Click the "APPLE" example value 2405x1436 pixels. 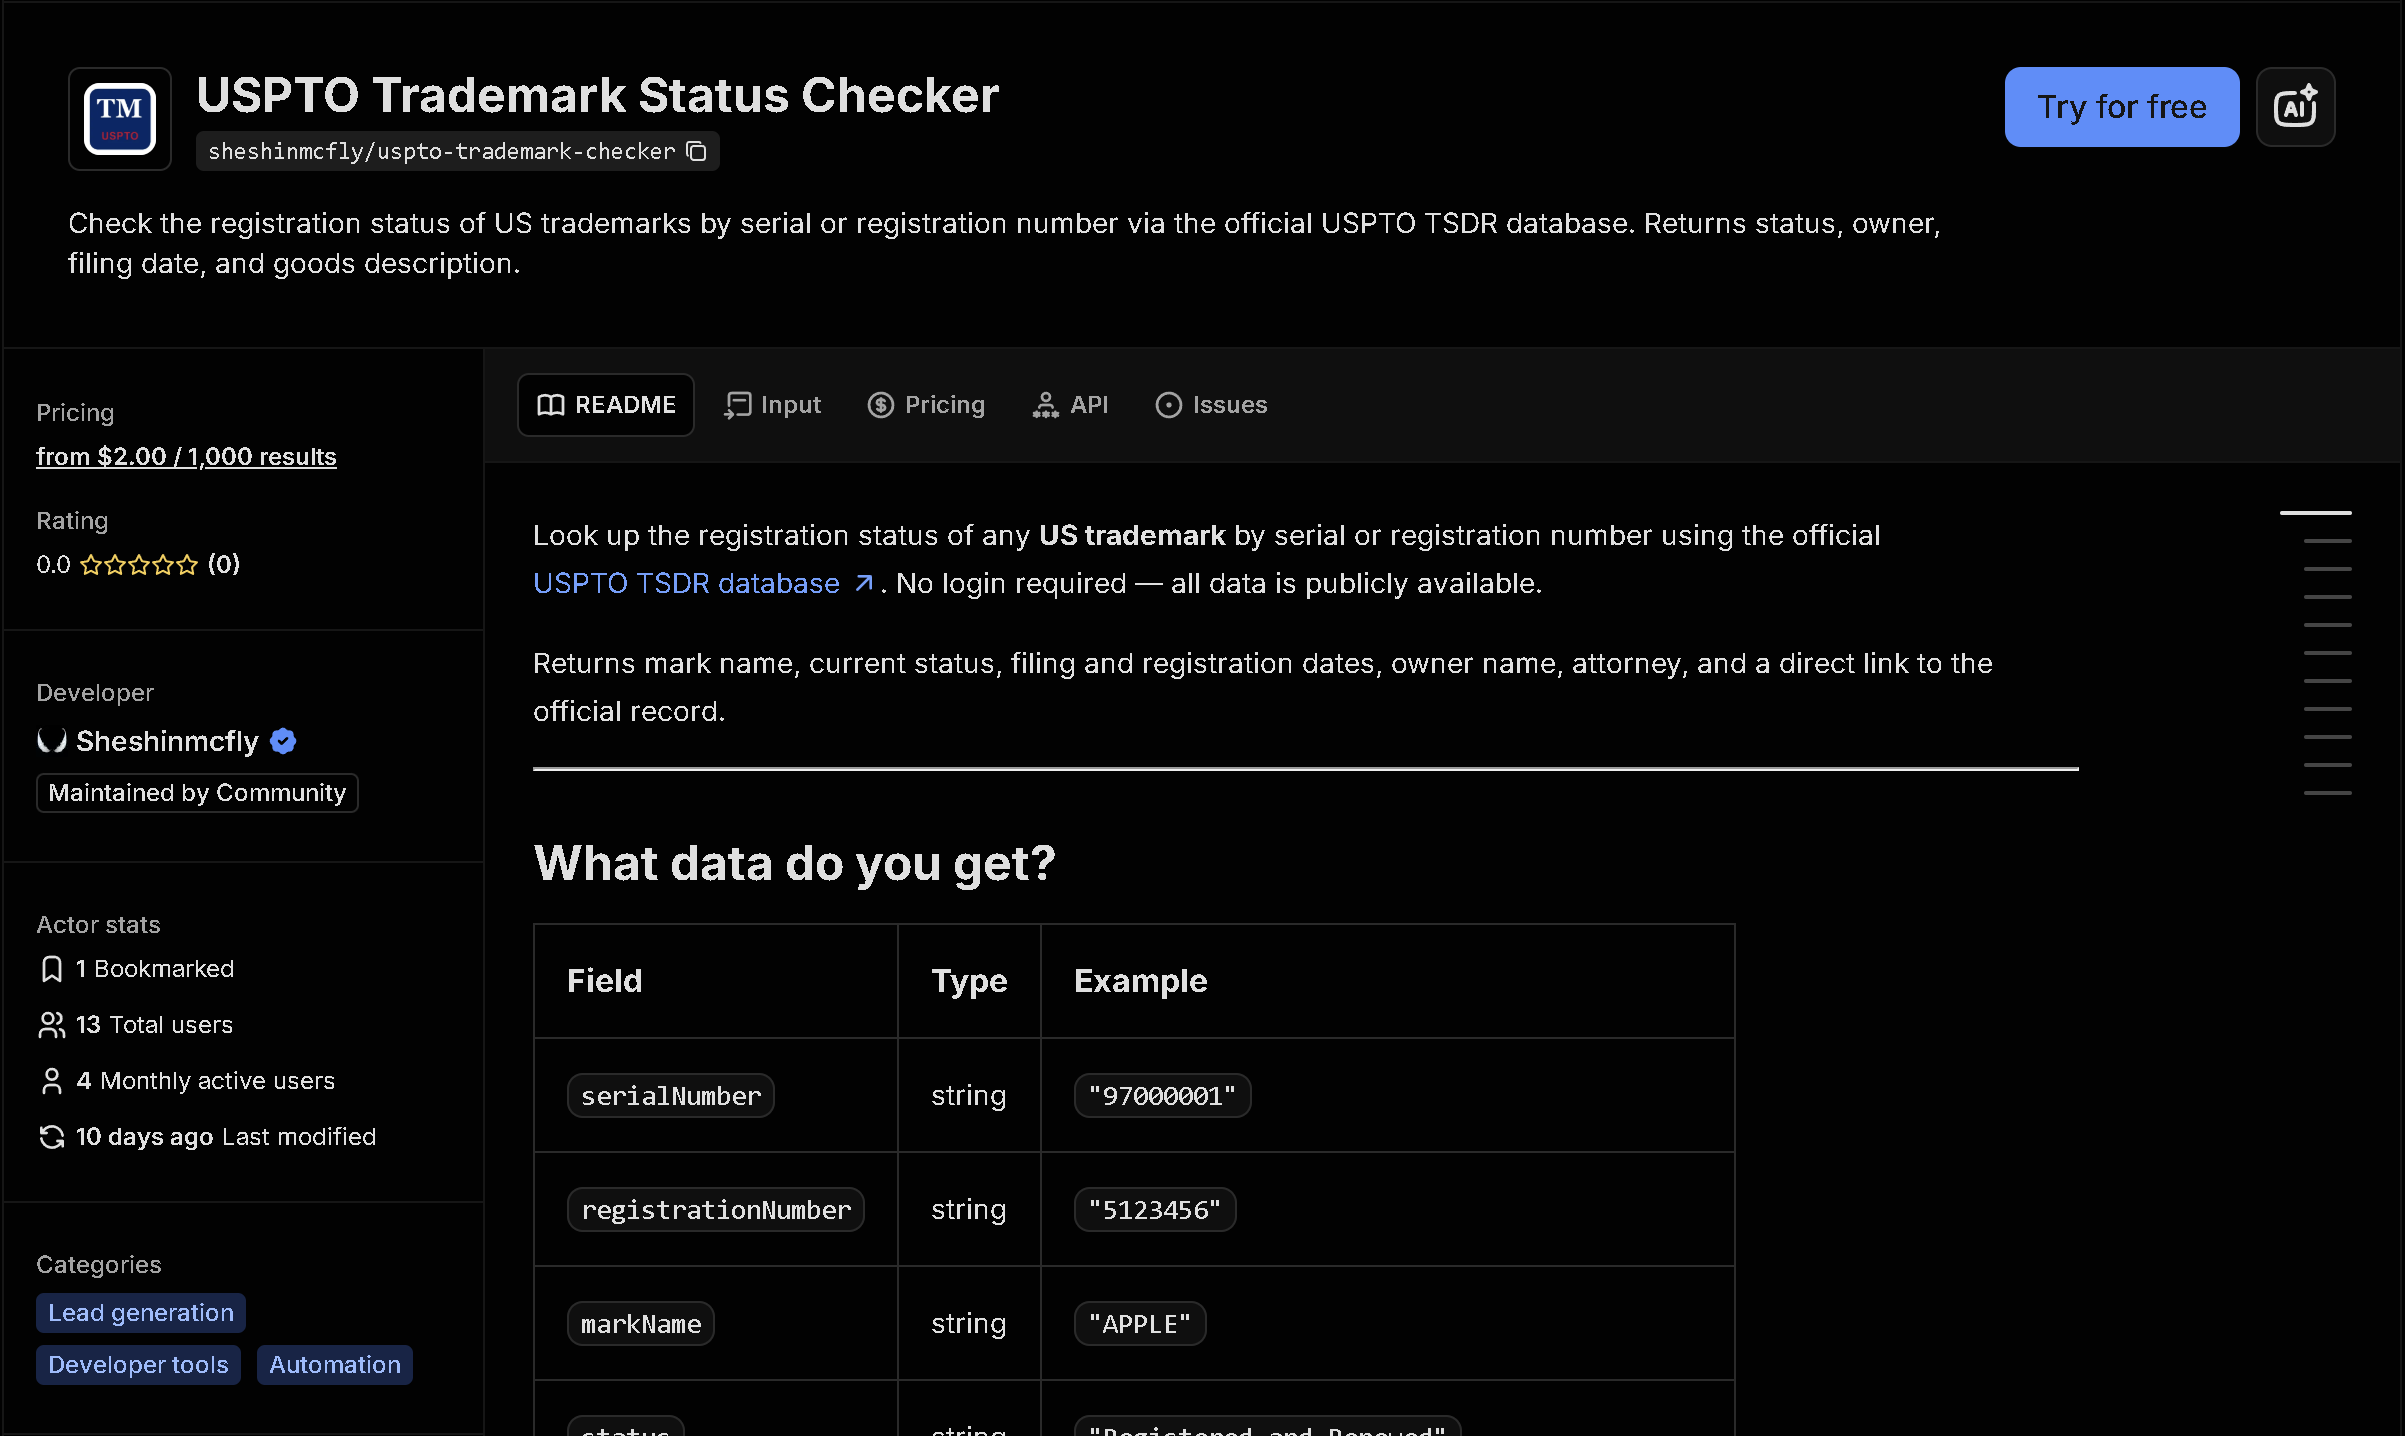tap(1140, 1324)
